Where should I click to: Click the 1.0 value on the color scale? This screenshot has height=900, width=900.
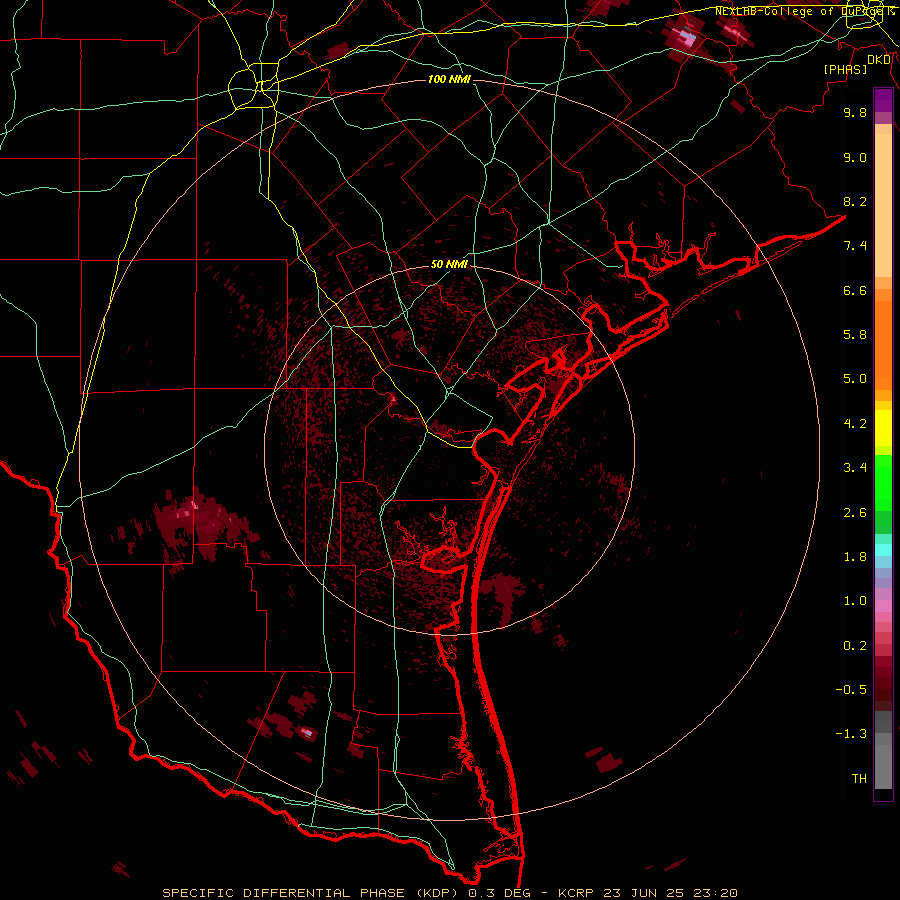[x=855, y=601]
